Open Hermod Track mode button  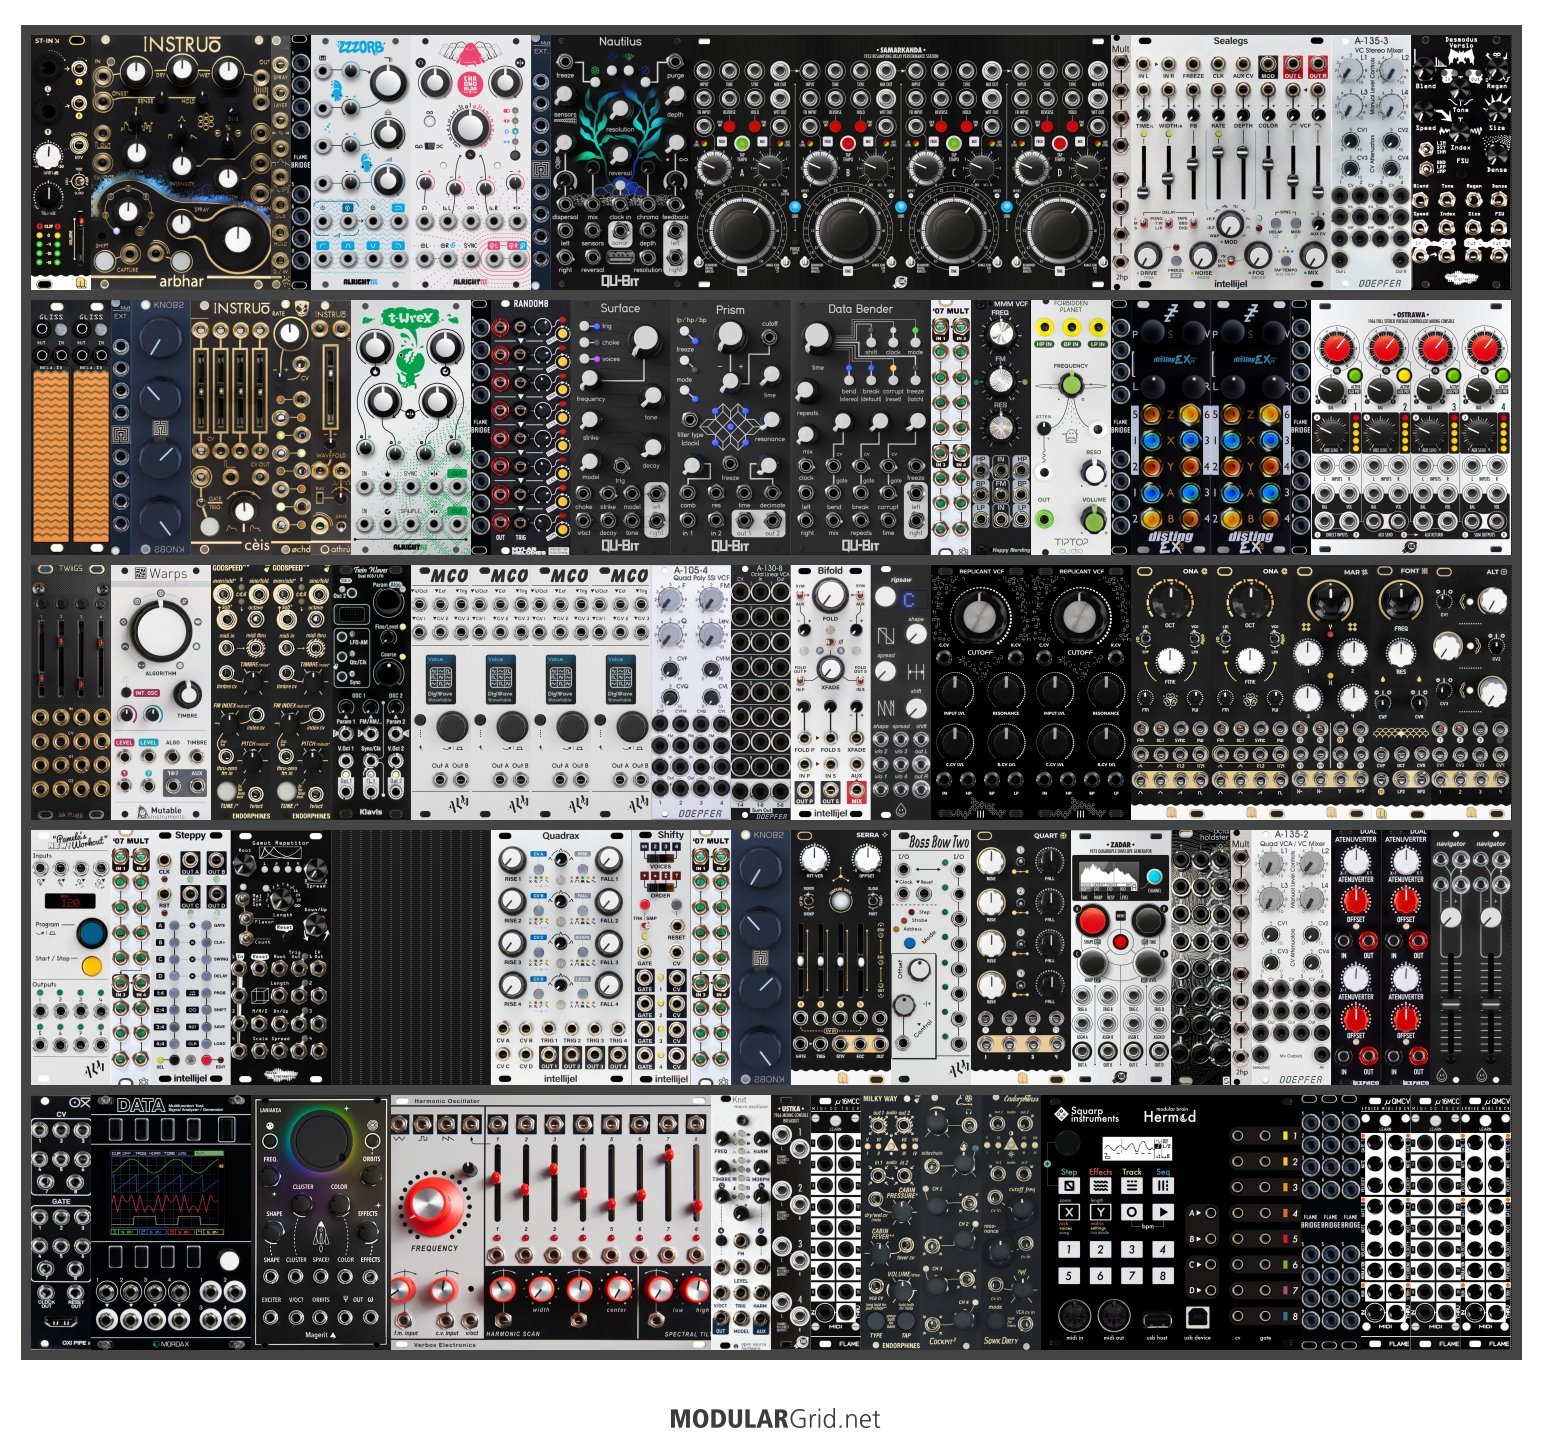pos(1131,1185)
